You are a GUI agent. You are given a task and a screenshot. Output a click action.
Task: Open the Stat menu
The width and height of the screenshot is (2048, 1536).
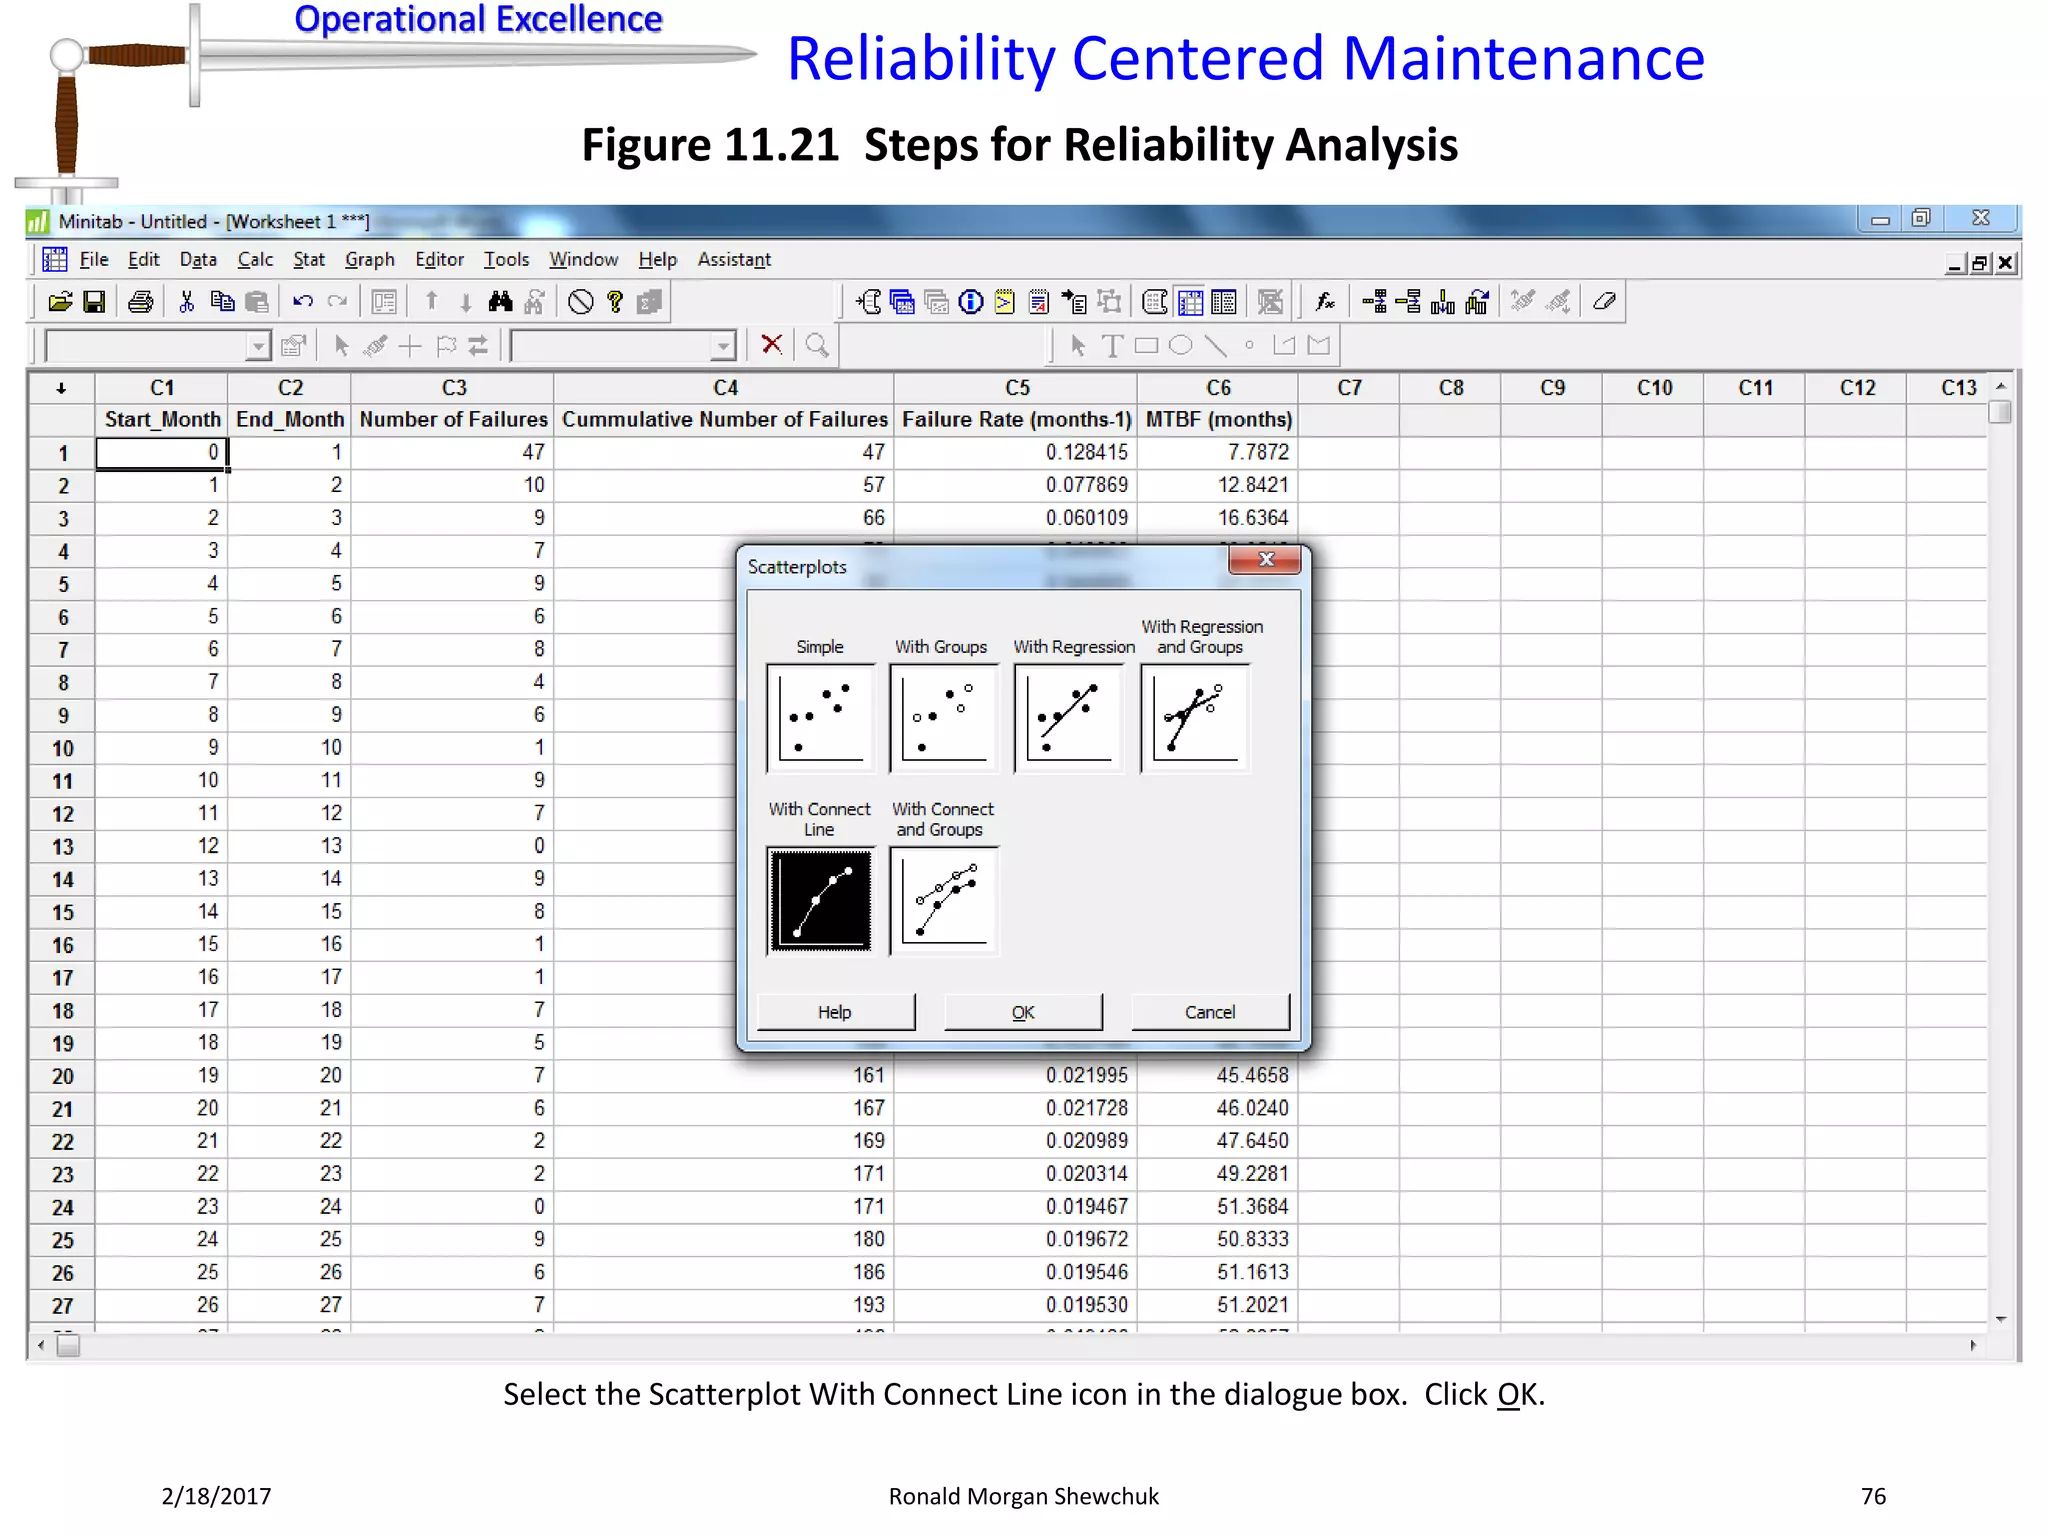309,260
